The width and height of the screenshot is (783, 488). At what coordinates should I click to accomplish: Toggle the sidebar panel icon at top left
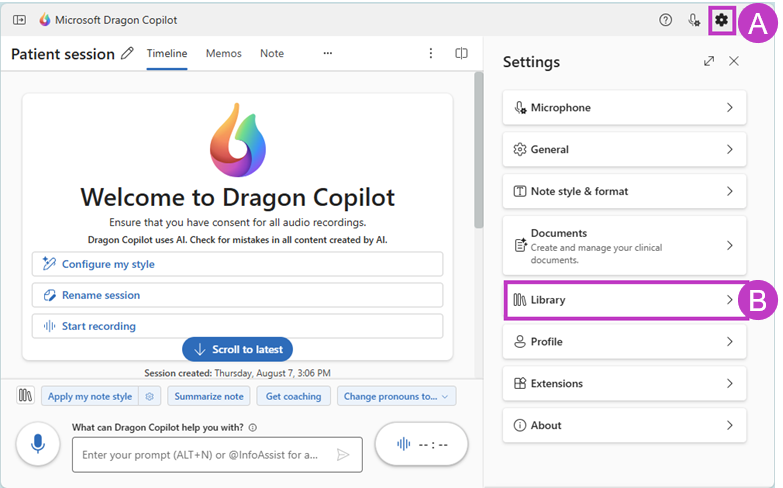click(x=19, y=20)
